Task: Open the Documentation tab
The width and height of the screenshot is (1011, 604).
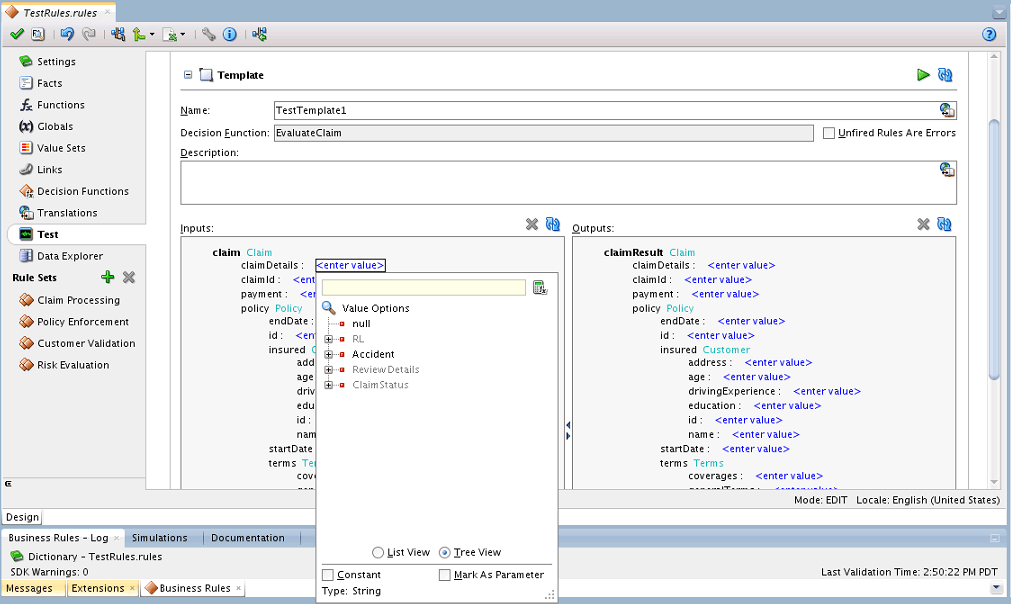Action: point(247,538)
